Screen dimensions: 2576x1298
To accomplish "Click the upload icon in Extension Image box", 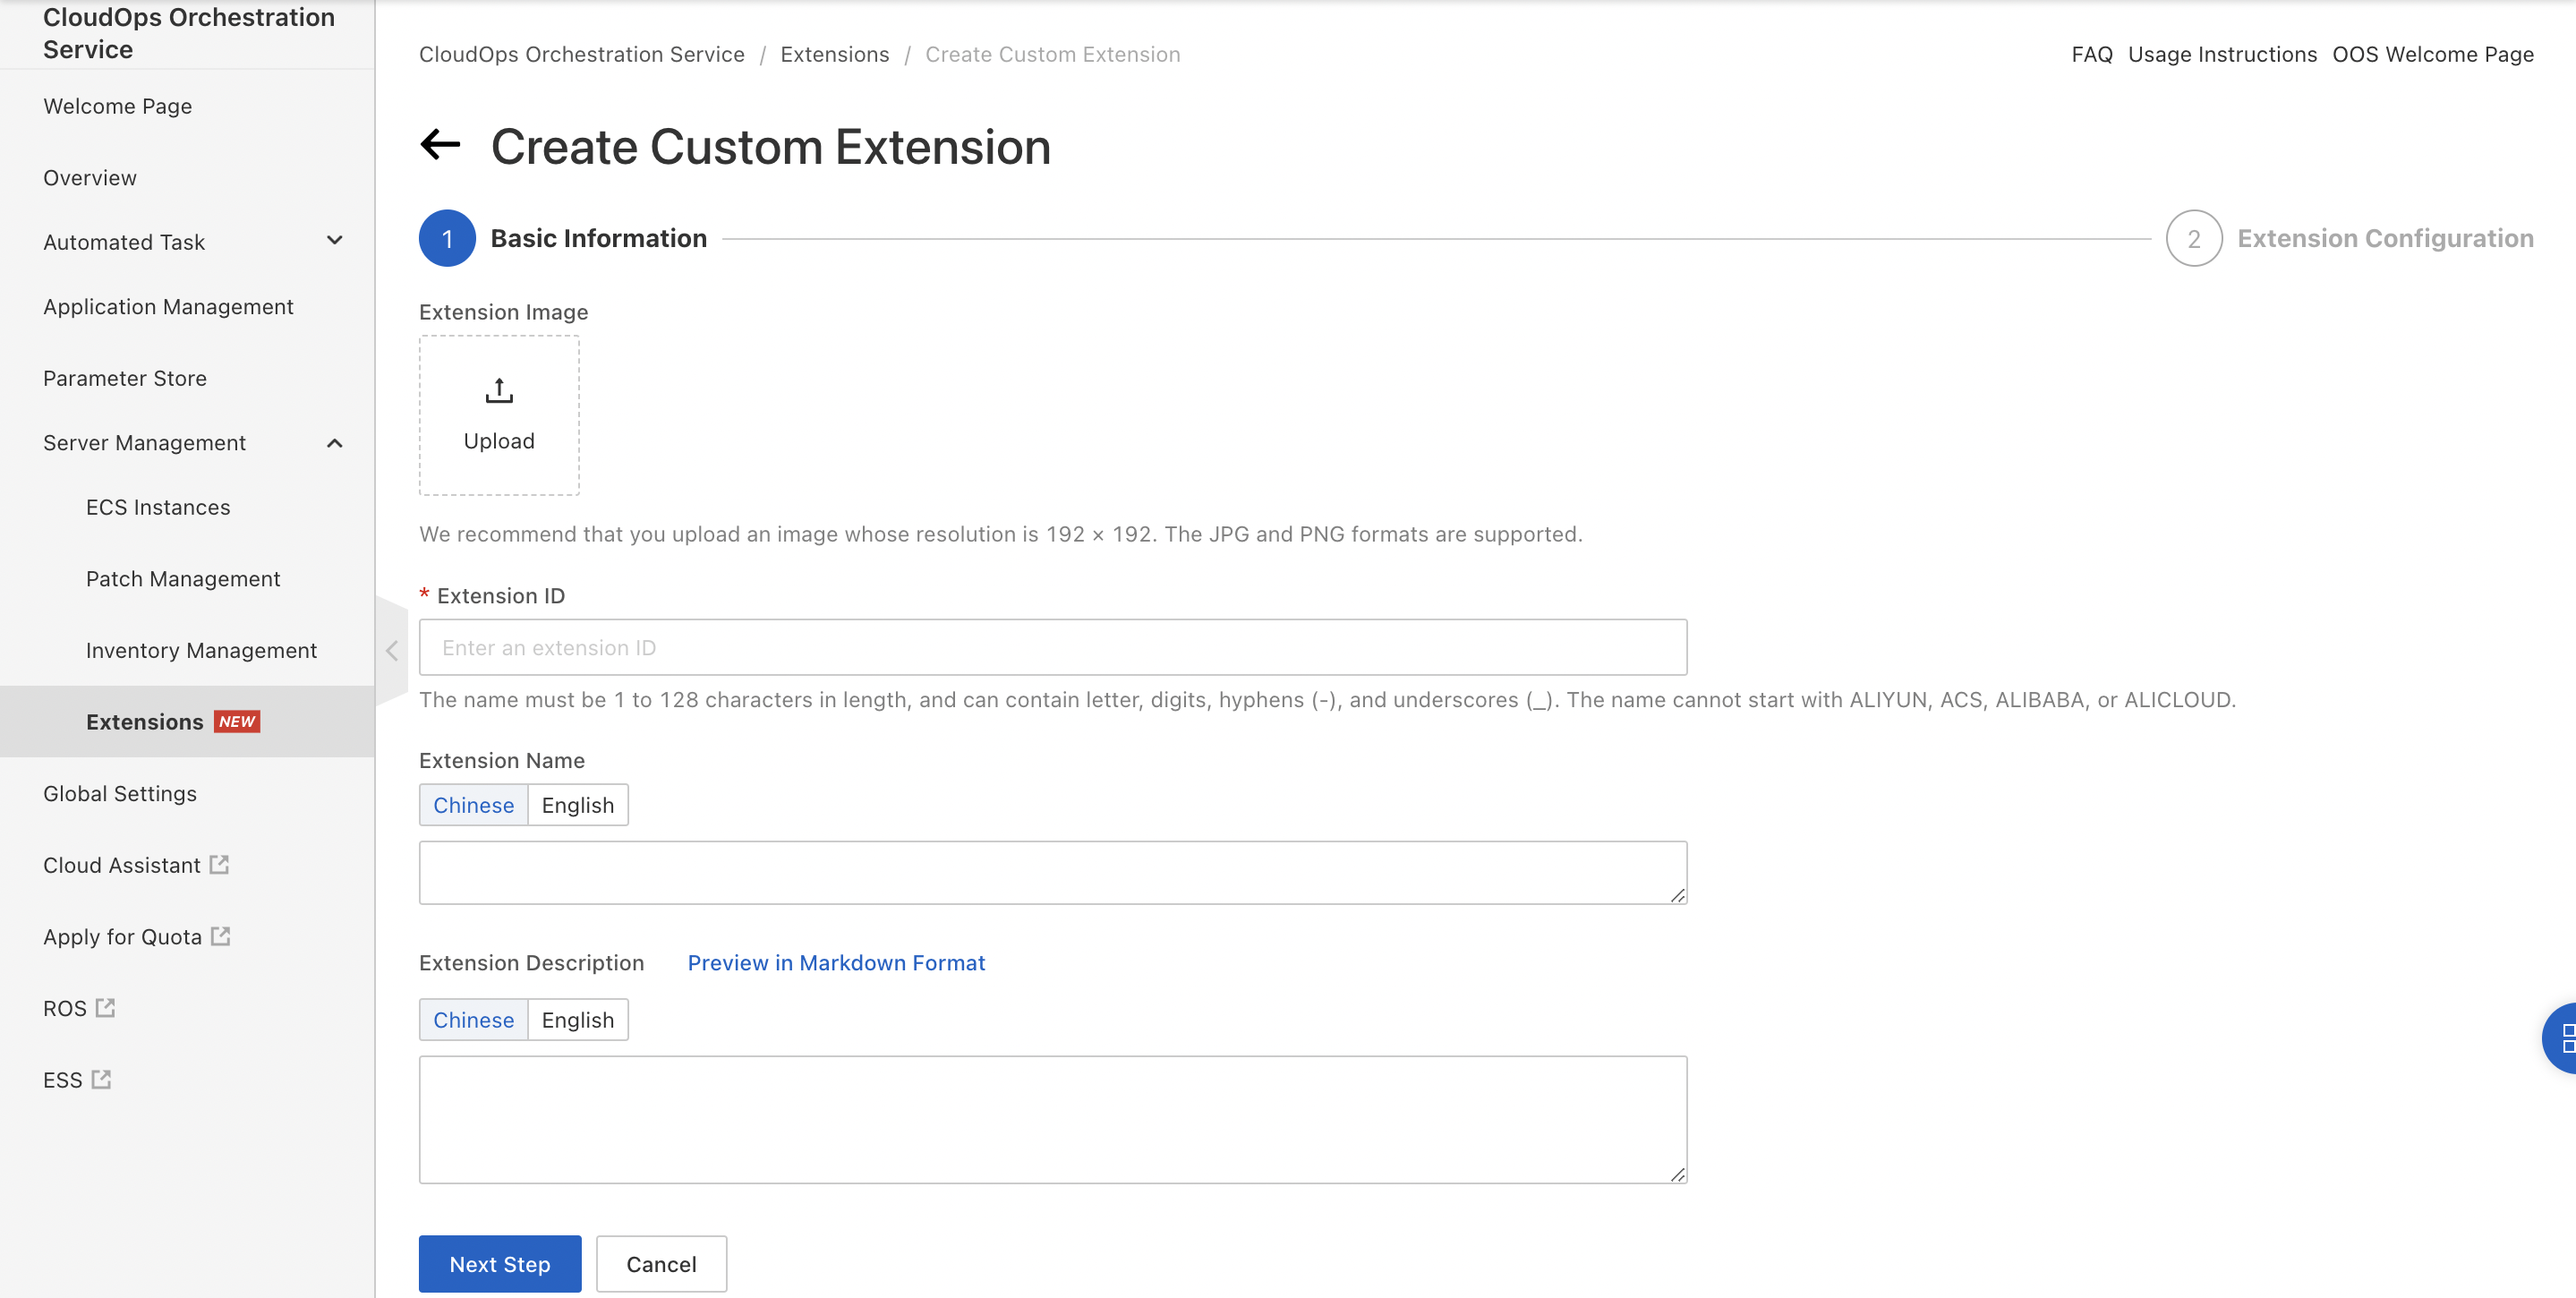I will [499, 390].
